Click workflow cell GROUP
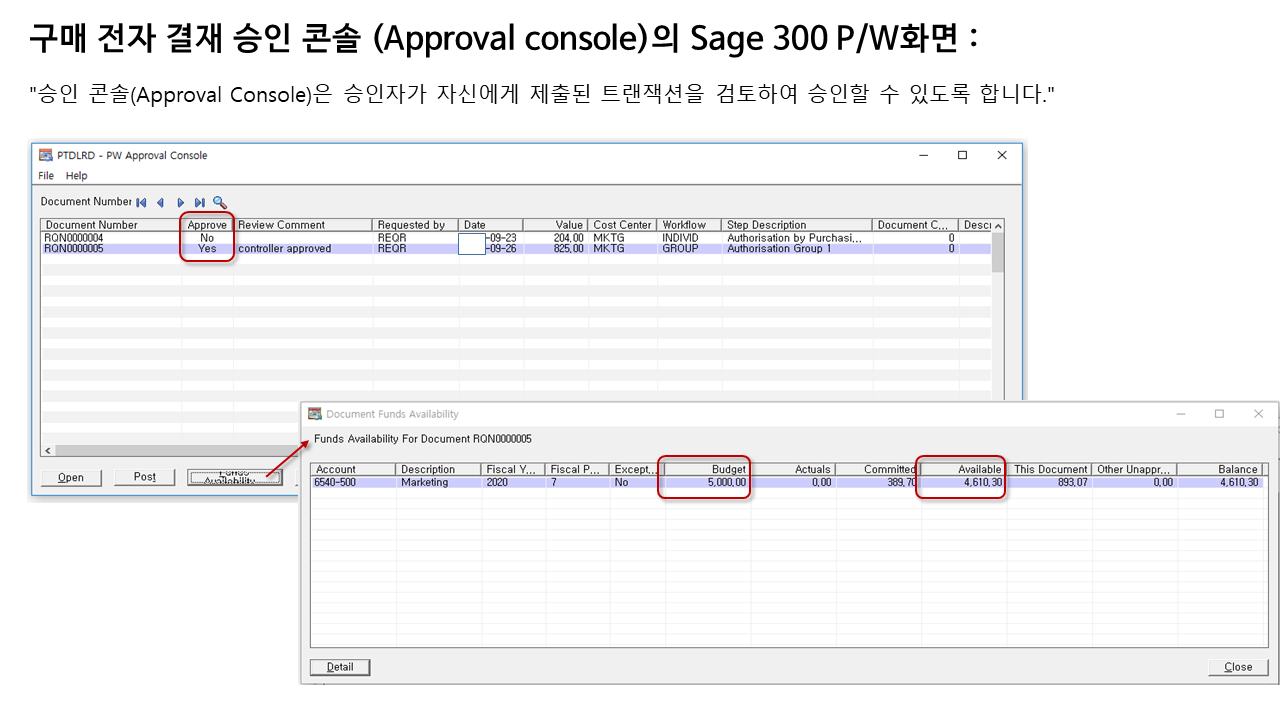The width and height of the screenshot is (1280, 720). tap(689, 248)
